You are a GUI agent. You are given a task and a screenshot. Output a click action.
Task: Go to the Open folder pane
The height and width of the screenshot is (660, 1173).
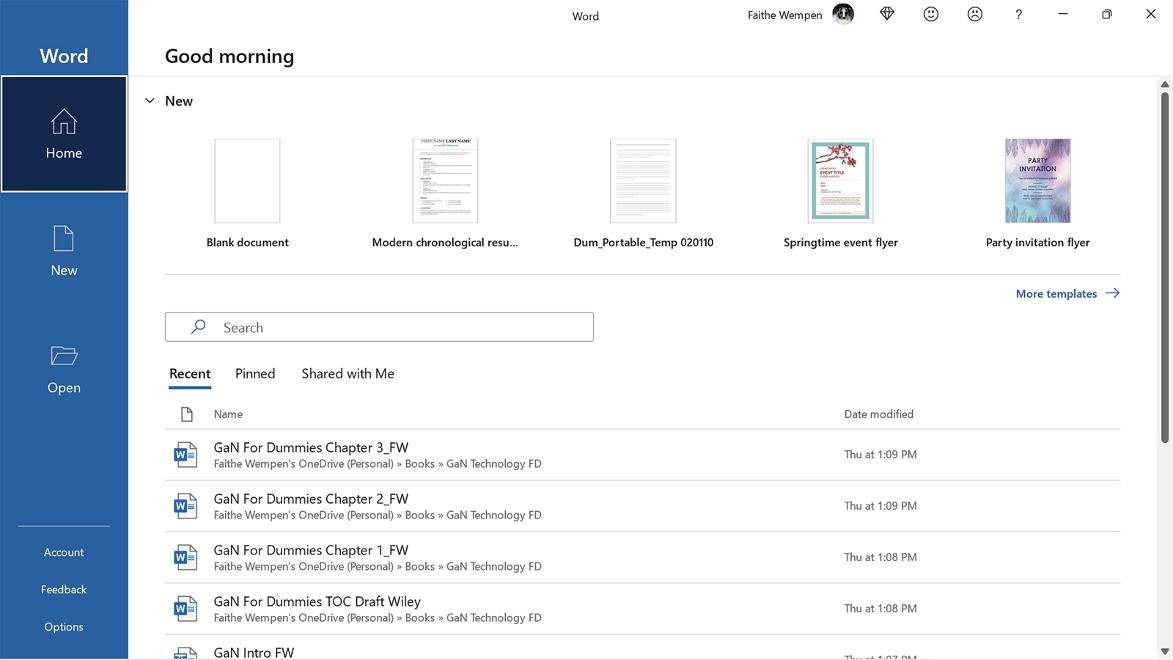[64, 369]
